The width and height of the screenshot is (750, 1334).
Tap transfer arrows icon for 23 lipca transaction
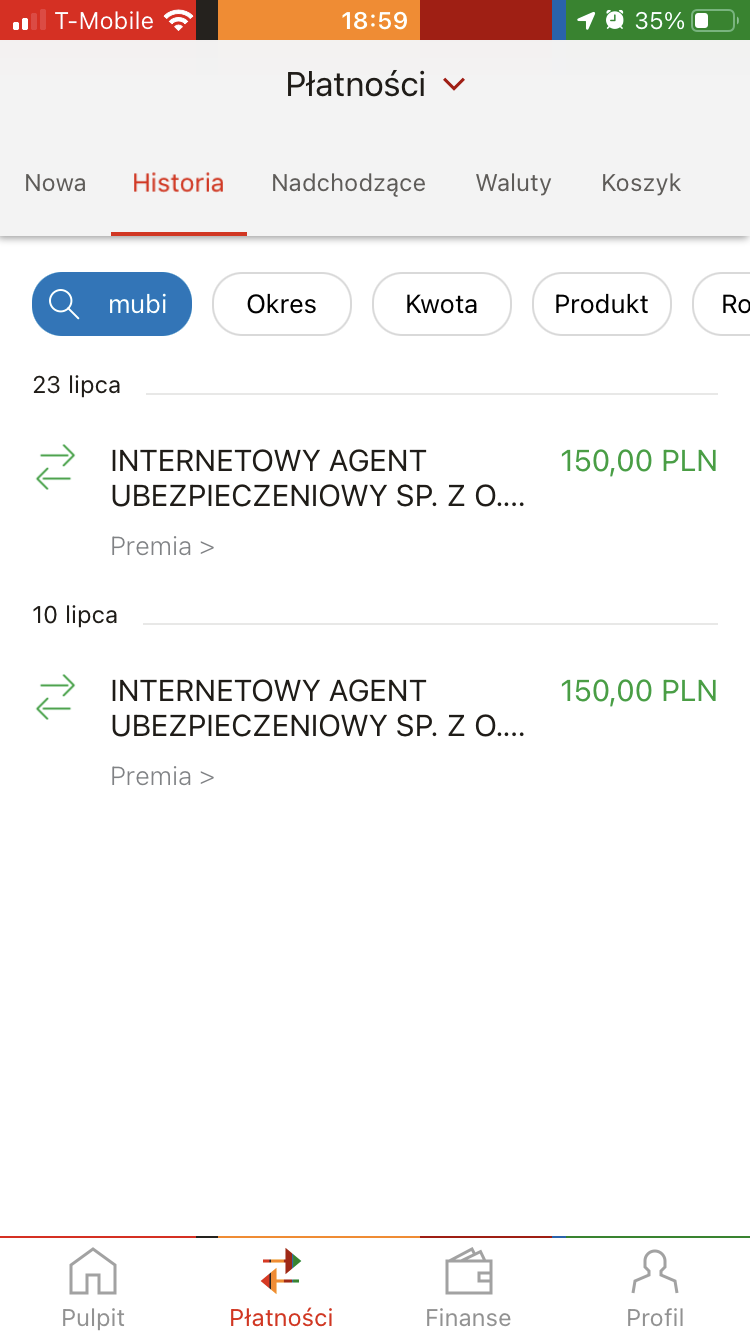point(55,467)
